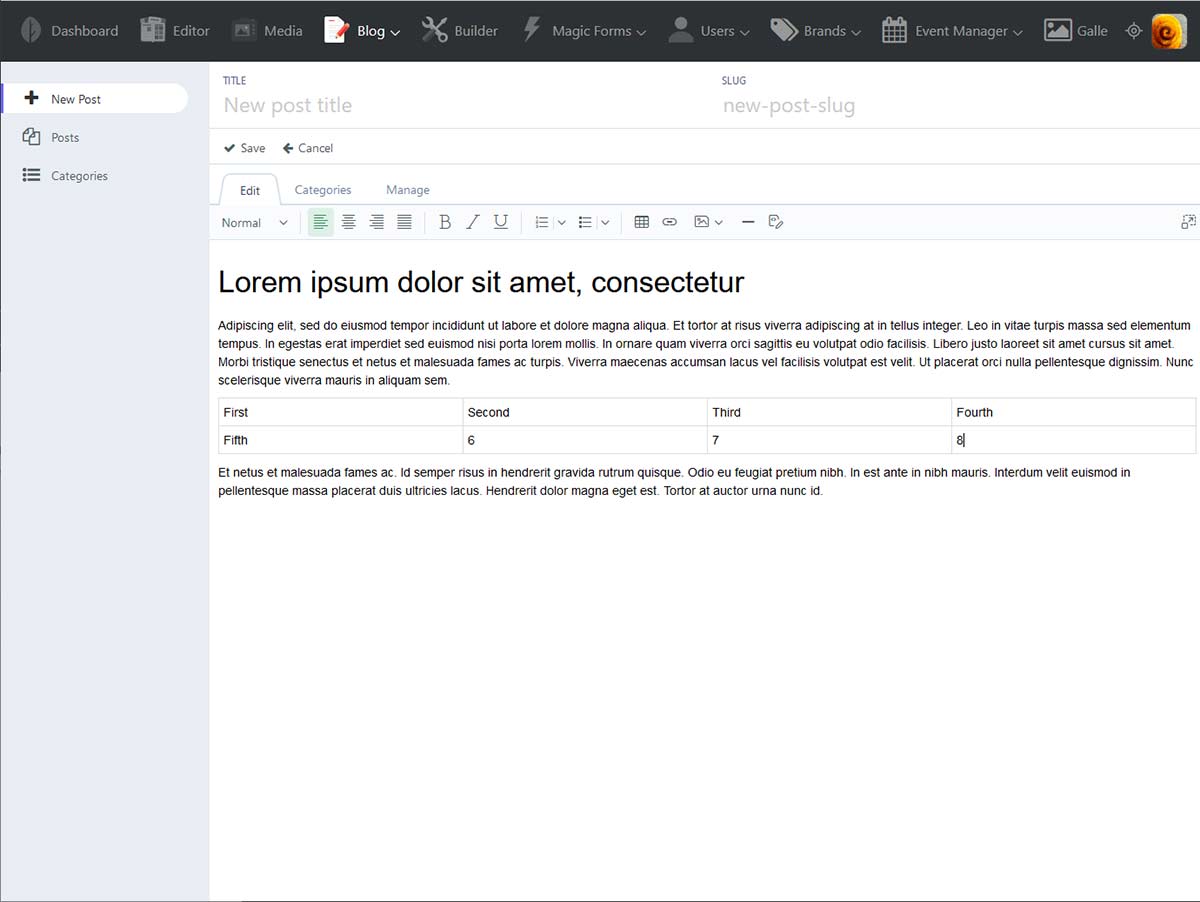The image size is (1200, 902).
Task: Expand the Brands menu
Action: click(x=816, y=30)
